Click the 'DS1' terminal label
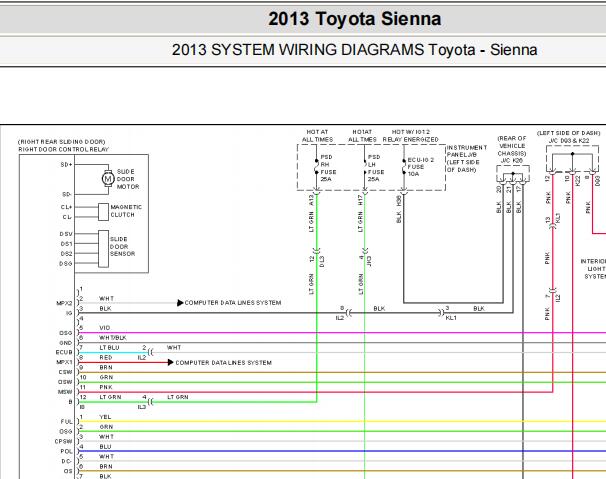The width and height of the screenshot is (606, 479). point(66,244)
